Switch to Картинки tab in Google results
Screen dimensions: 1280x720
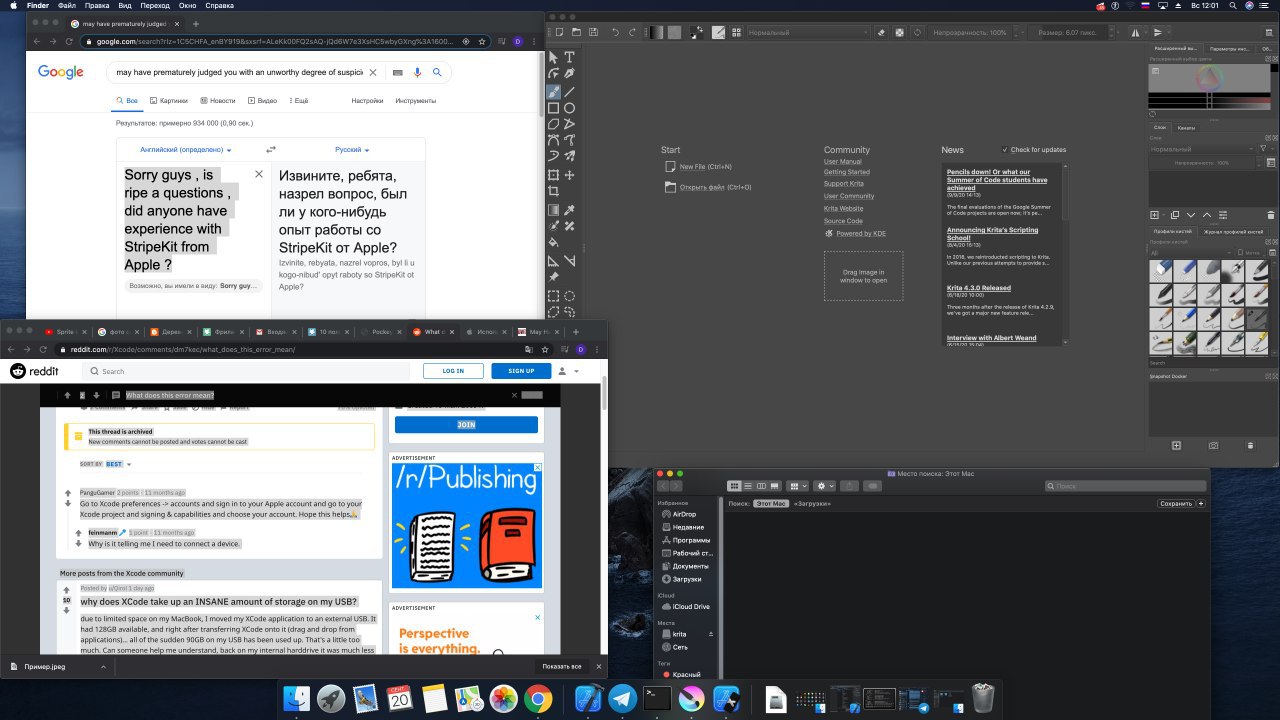coord(168,101)
